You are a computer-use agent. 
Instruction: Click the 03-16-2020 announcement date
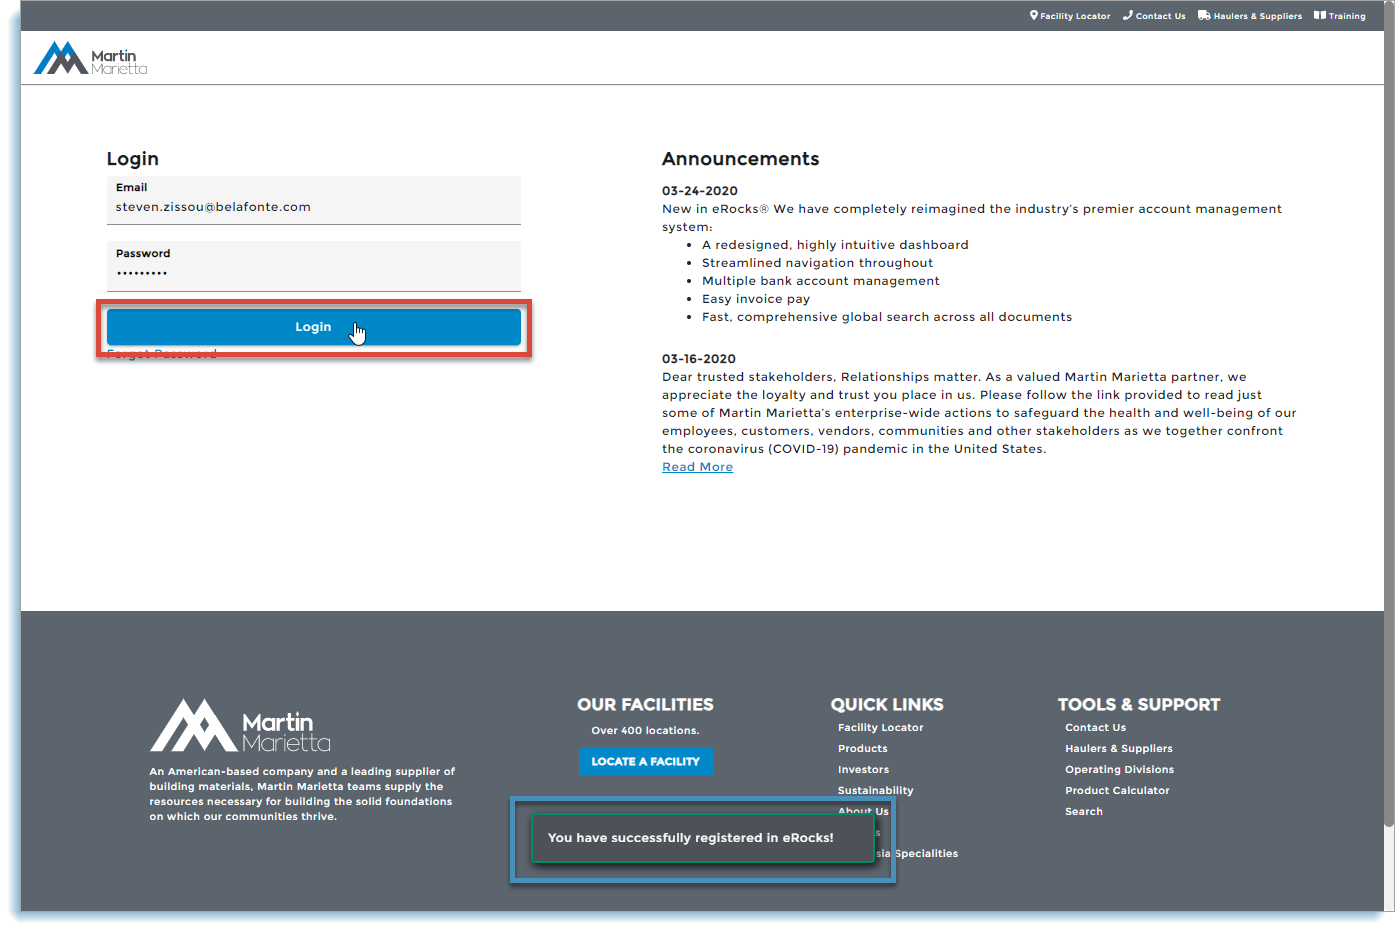pyautogui.click(x=699, y=359)
